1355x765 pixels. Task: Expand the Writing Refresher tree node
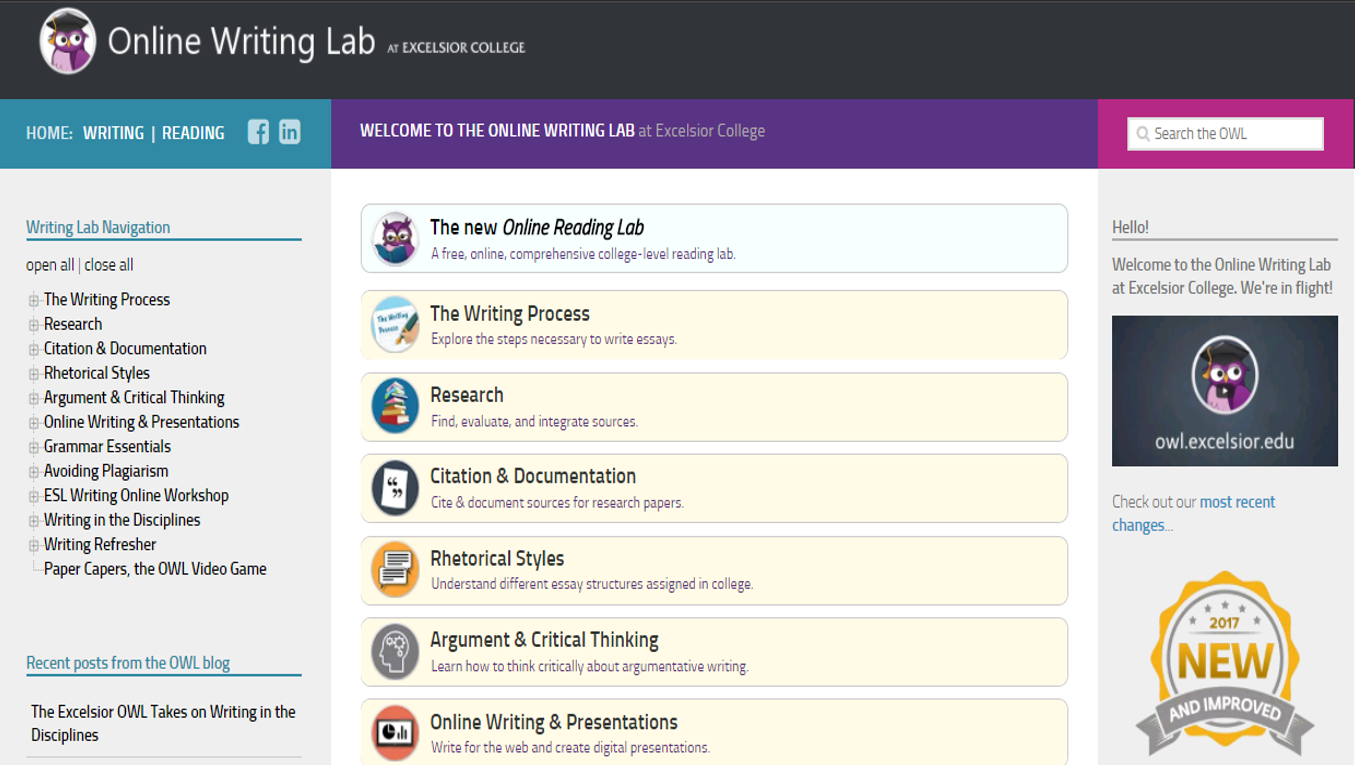pos(34,545)
